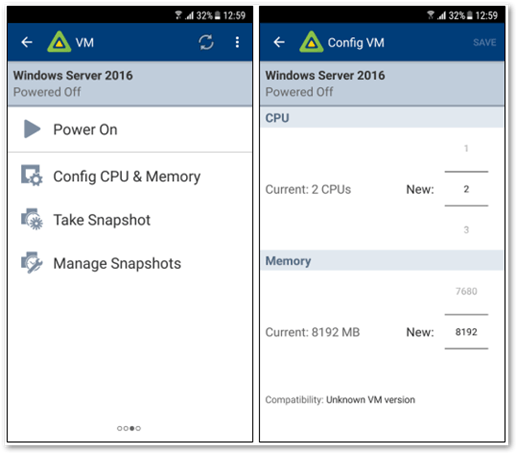Tap the selected memory value 8192

pos(466,332)
